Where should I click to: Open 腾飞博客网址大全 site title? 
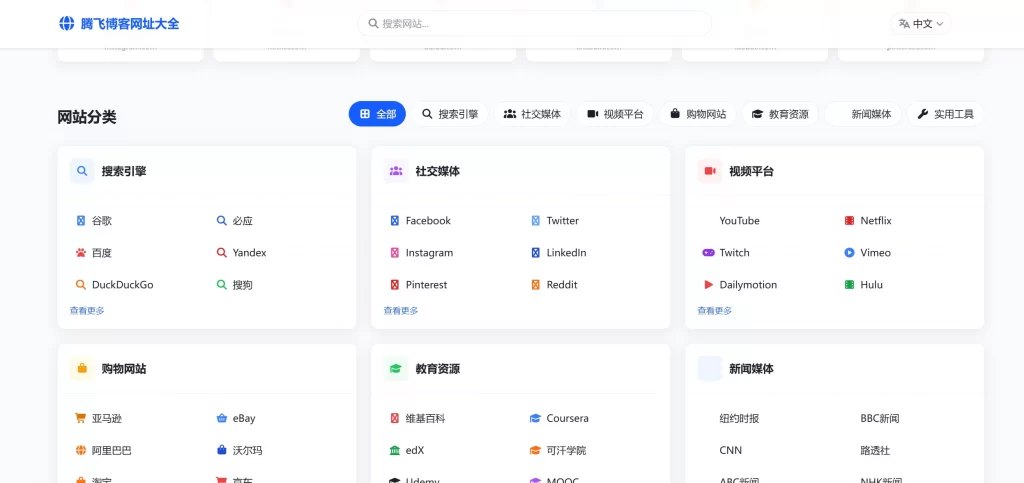point(129,24)
